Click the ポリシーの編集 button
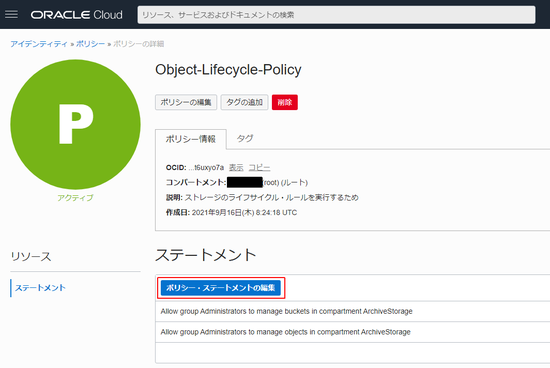 point(186,102)
